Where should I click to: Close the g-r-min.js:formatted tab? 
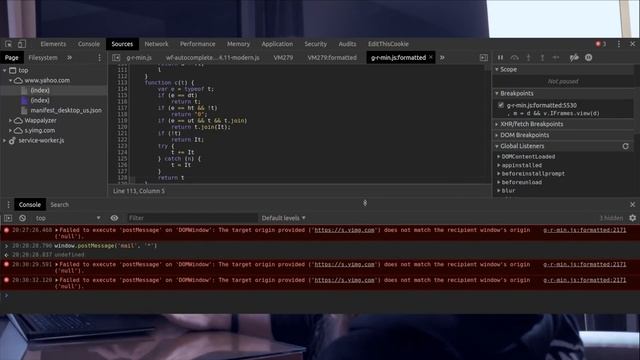click(431, 58)
